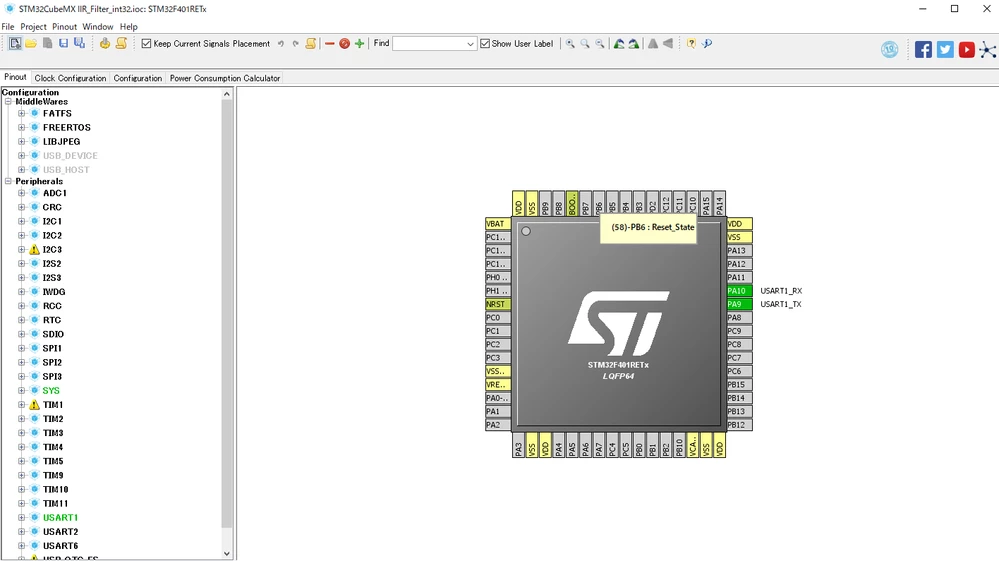Click the Twitter icon link

[945, 50]
